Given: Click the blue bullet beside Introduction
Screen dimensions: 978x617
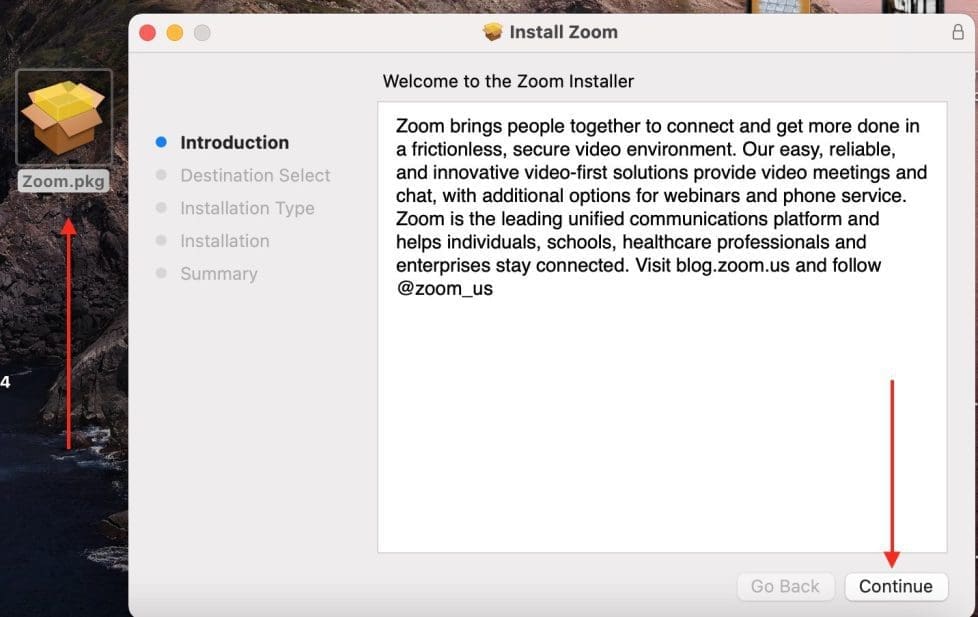Looking at the screenshot, I should [x=161, y=143].
